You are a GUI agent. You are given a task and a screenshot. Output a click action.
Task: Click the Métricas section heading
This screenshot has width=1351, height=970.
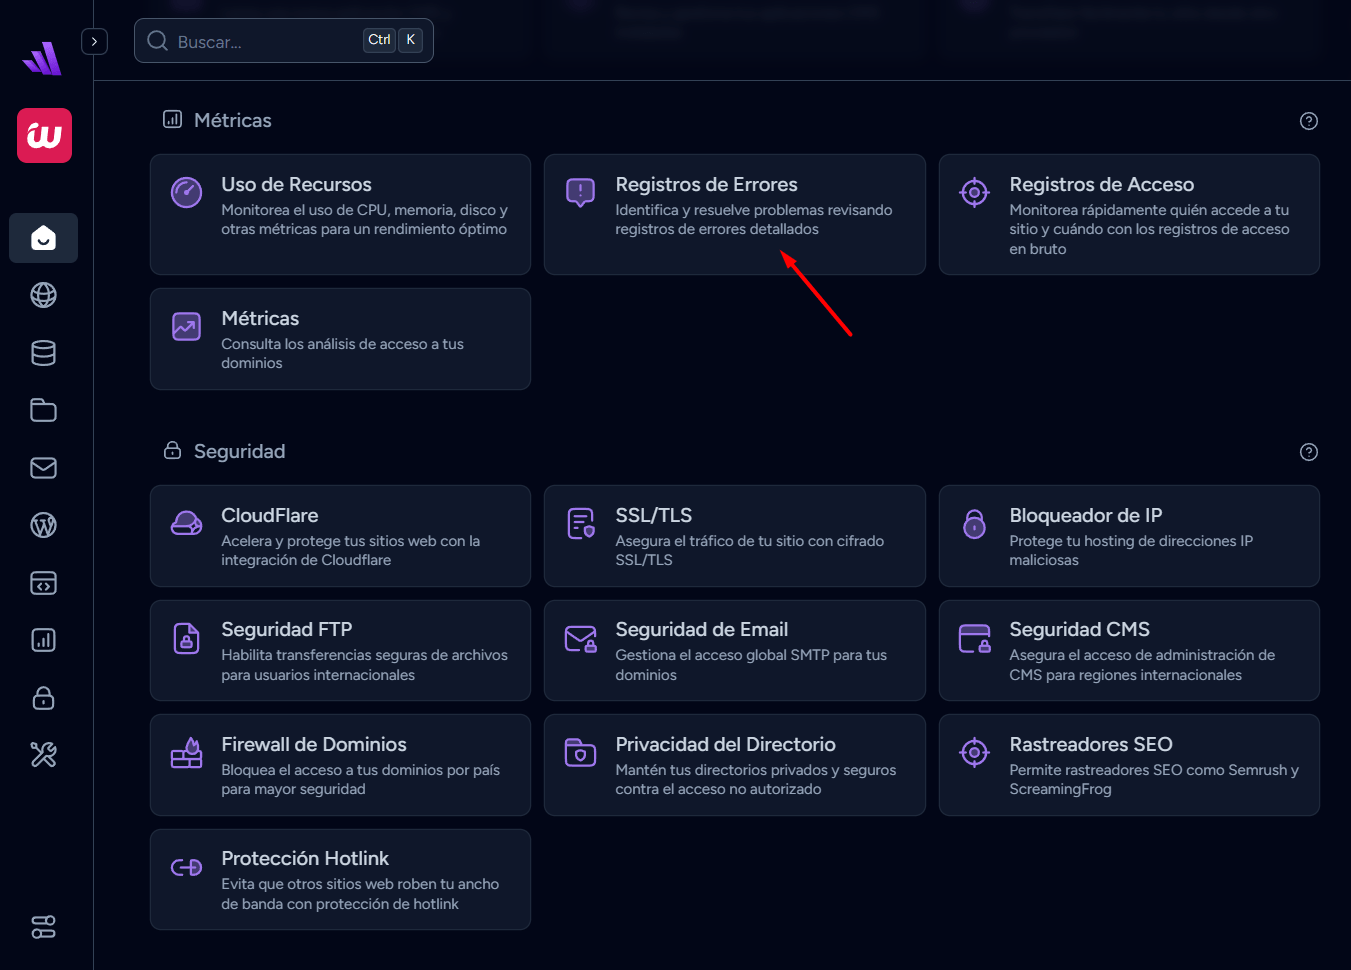[x=232, y=120]
